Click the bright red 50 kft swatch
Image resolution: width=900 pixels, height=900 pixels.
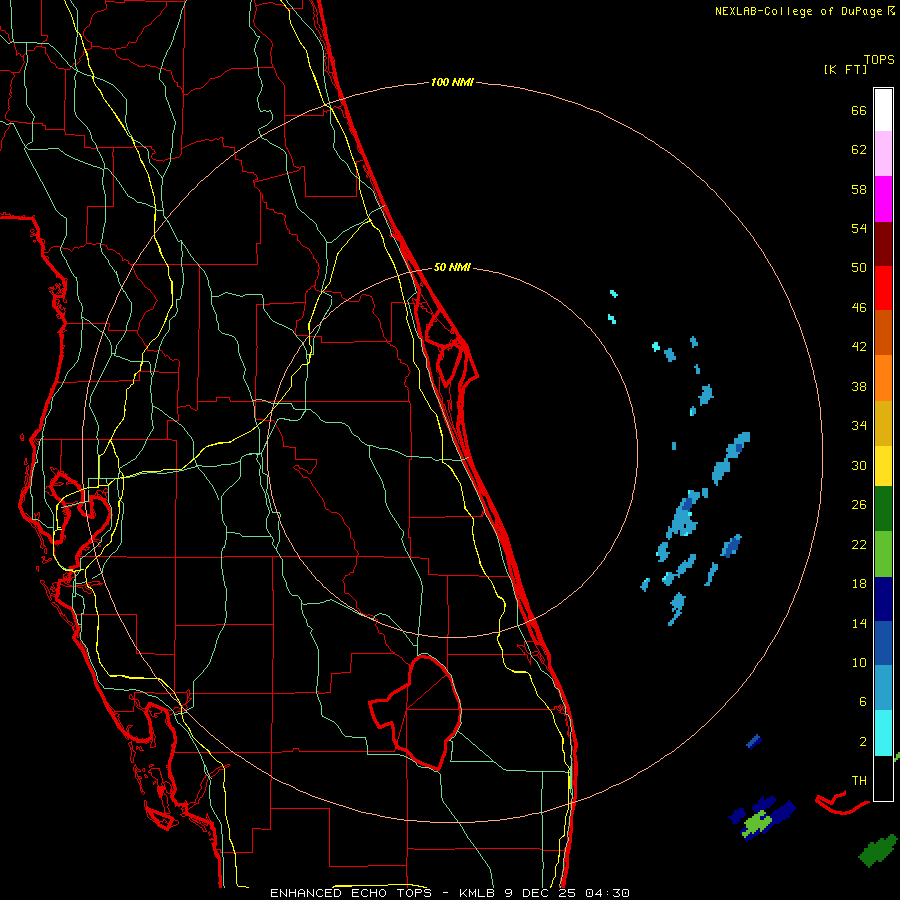(x=883, y=288)
